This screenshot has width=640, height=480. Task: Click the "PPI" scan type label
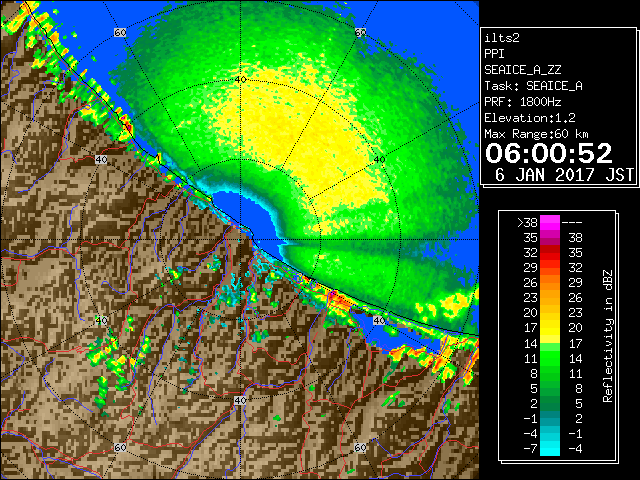(494, 54)
